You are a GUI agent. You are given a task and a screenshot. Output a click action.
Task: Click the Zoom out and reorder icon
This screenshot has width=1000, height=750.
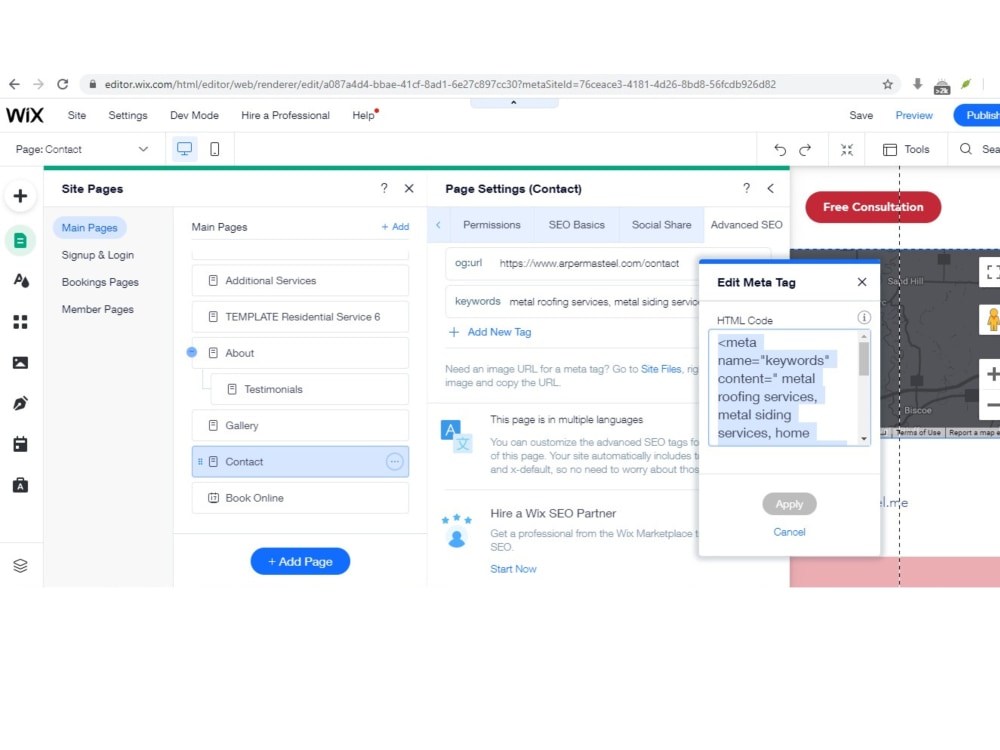[847, 149]
